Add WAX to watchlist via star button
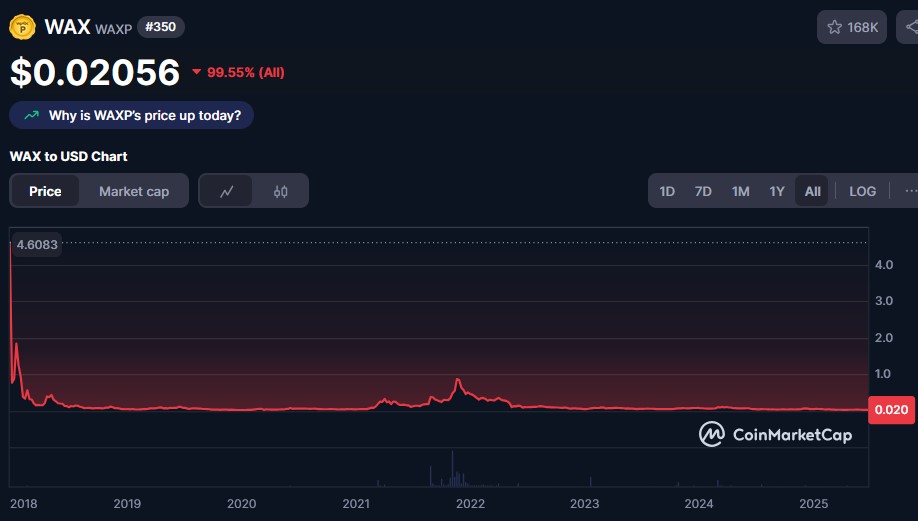 click(x=852, y=27)
